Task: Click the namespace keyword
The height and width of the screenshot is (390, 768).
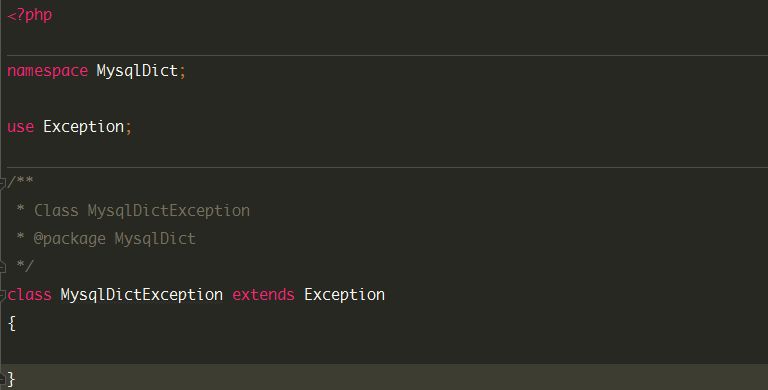Action: (48, 71)
